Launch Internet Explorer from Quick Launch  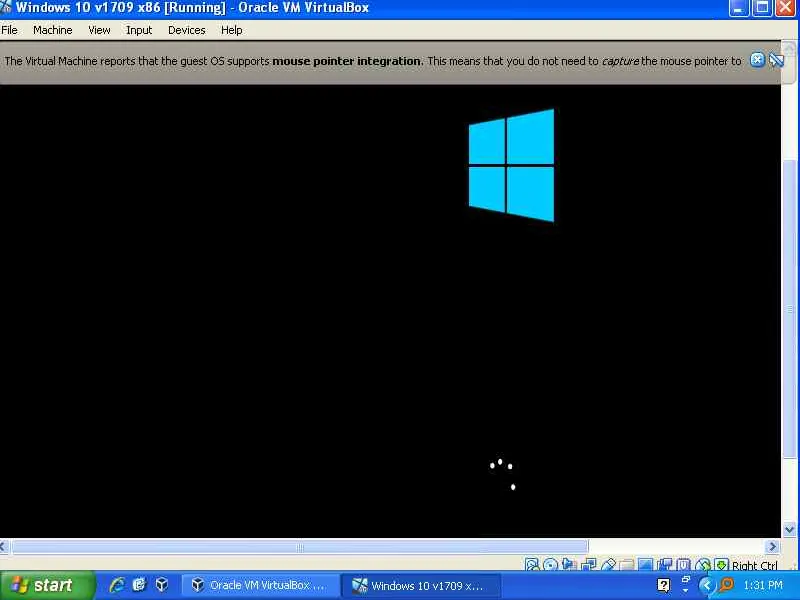tap(117, 585)
